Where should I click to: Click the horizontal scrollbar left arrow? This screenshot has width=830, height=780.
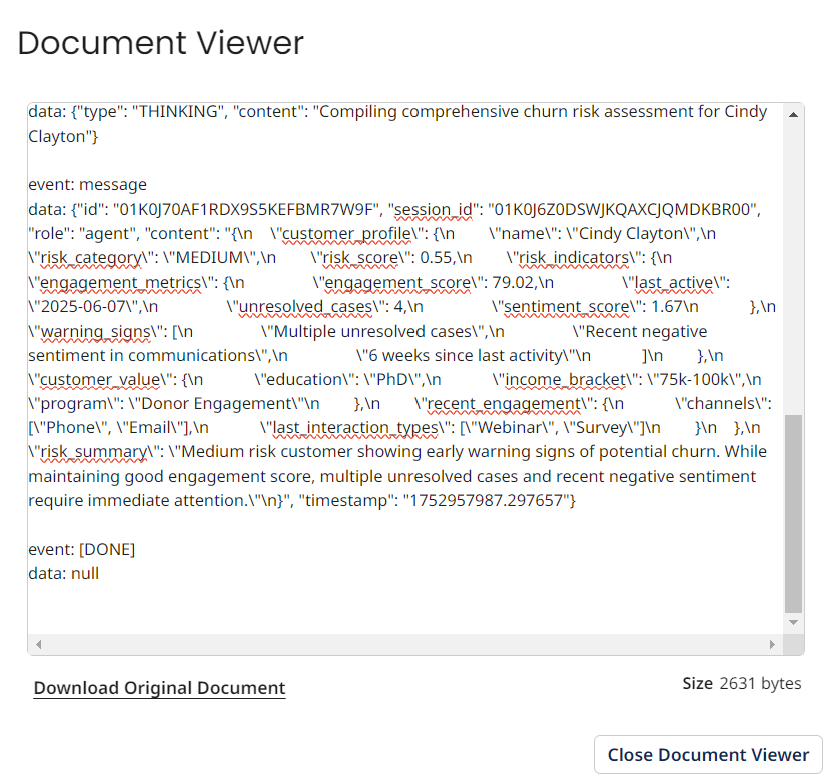tap(38, 643)
